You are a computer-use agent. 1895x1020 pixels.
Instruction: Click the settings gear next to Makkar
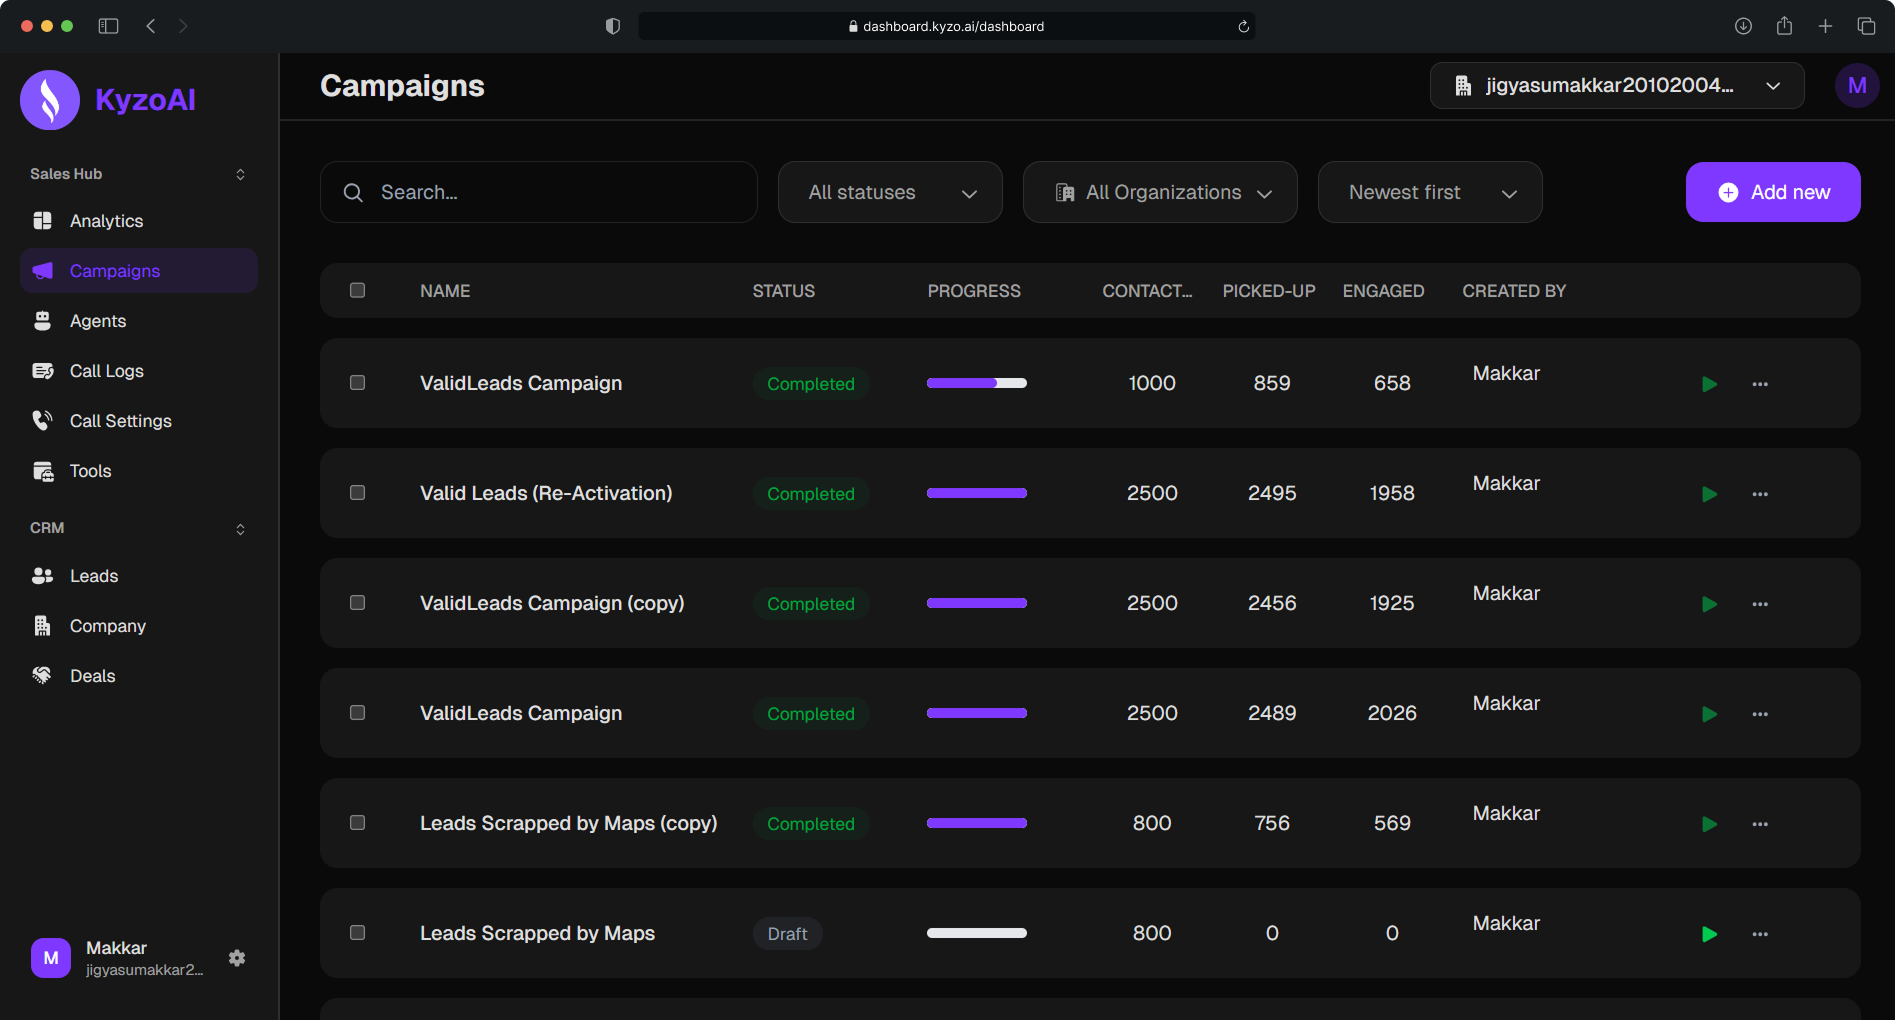(237, 958)
